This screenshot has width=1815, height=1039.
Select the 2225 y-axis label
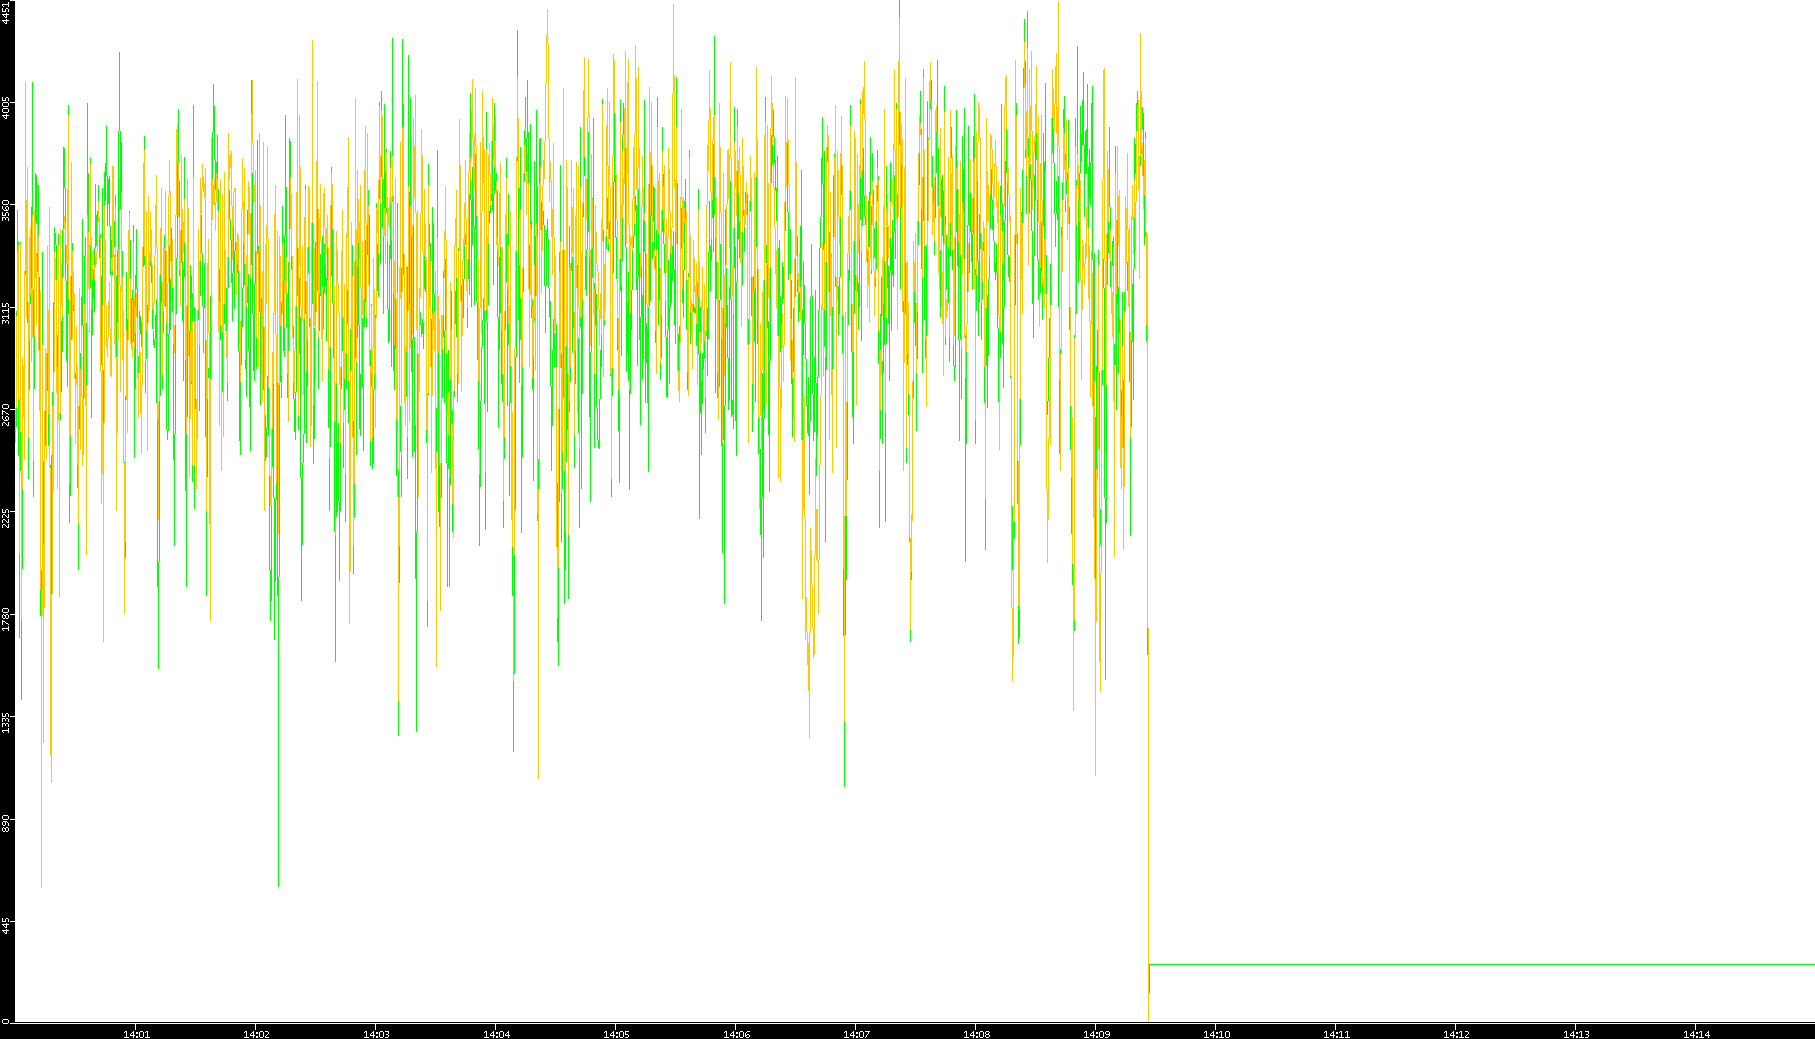click(x=6, y=518)
